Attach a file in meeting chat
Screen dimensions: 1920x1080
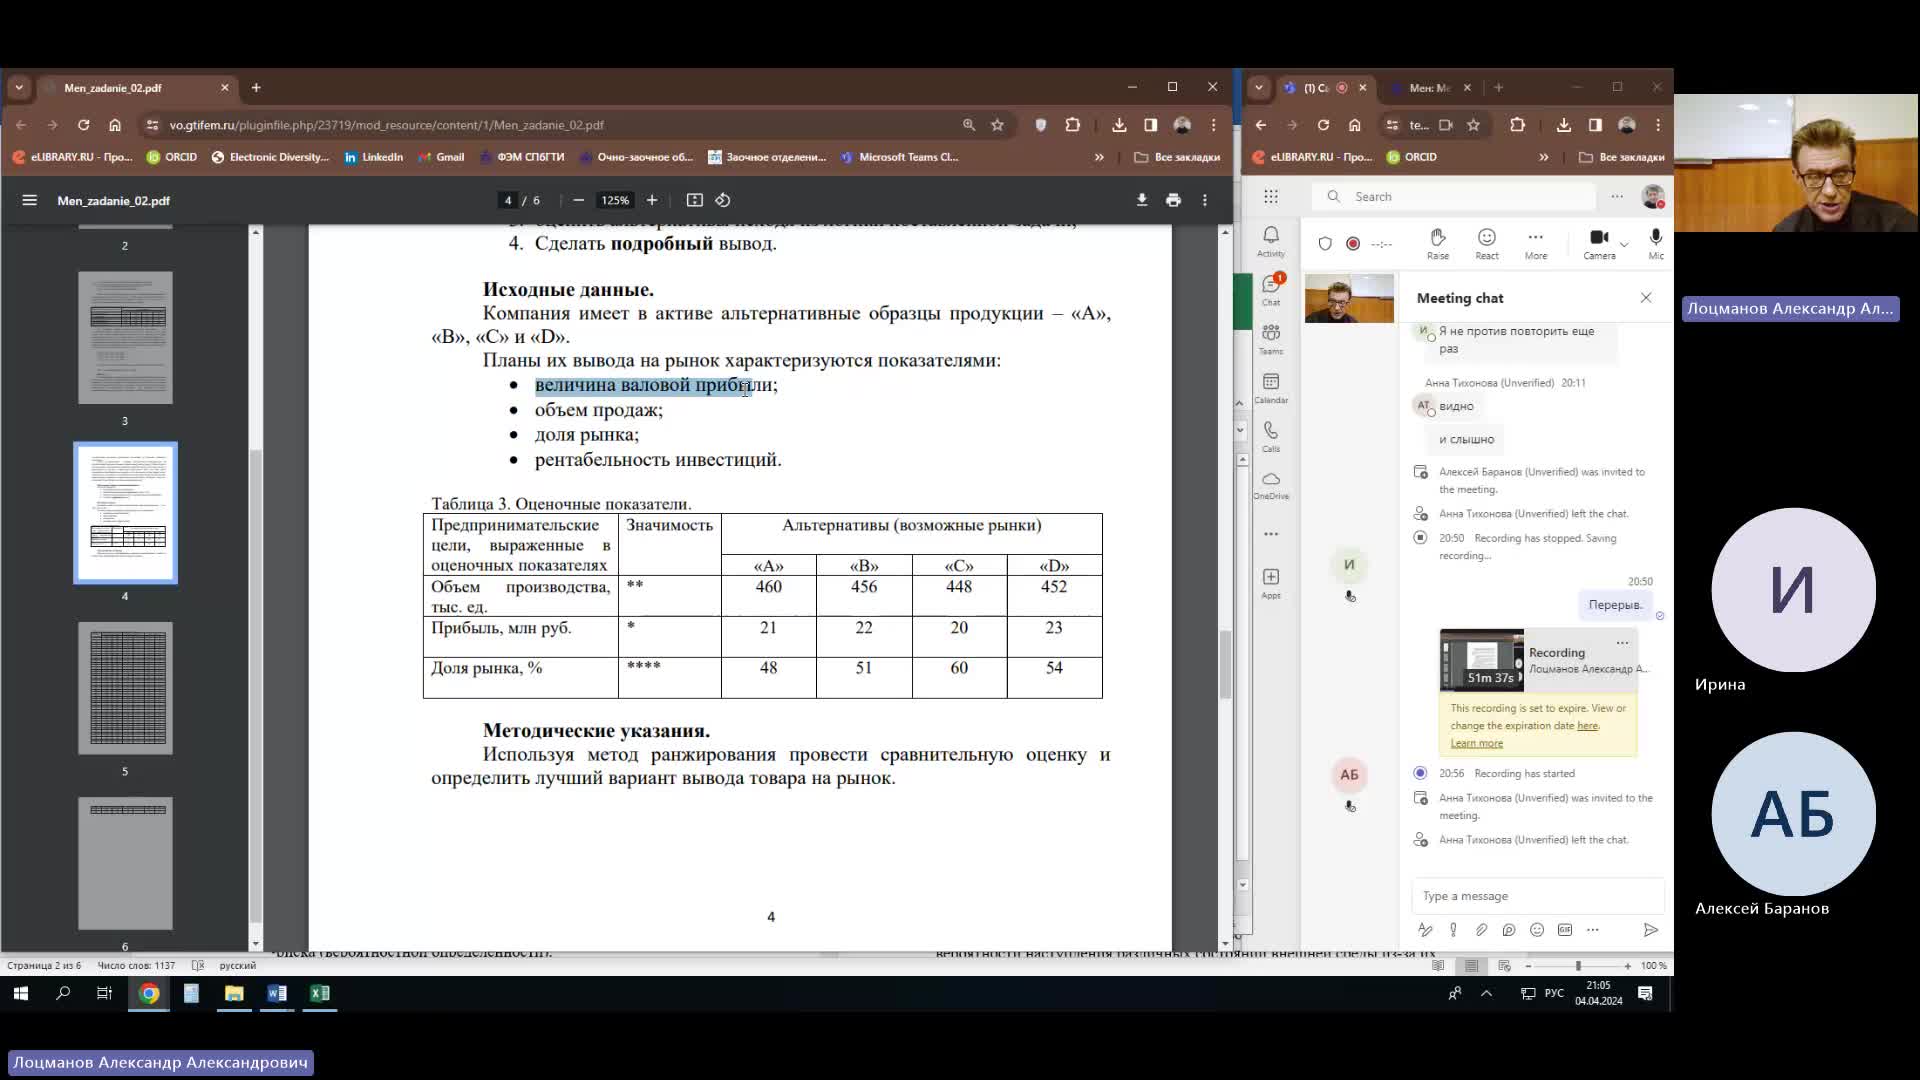(1481, 930)
